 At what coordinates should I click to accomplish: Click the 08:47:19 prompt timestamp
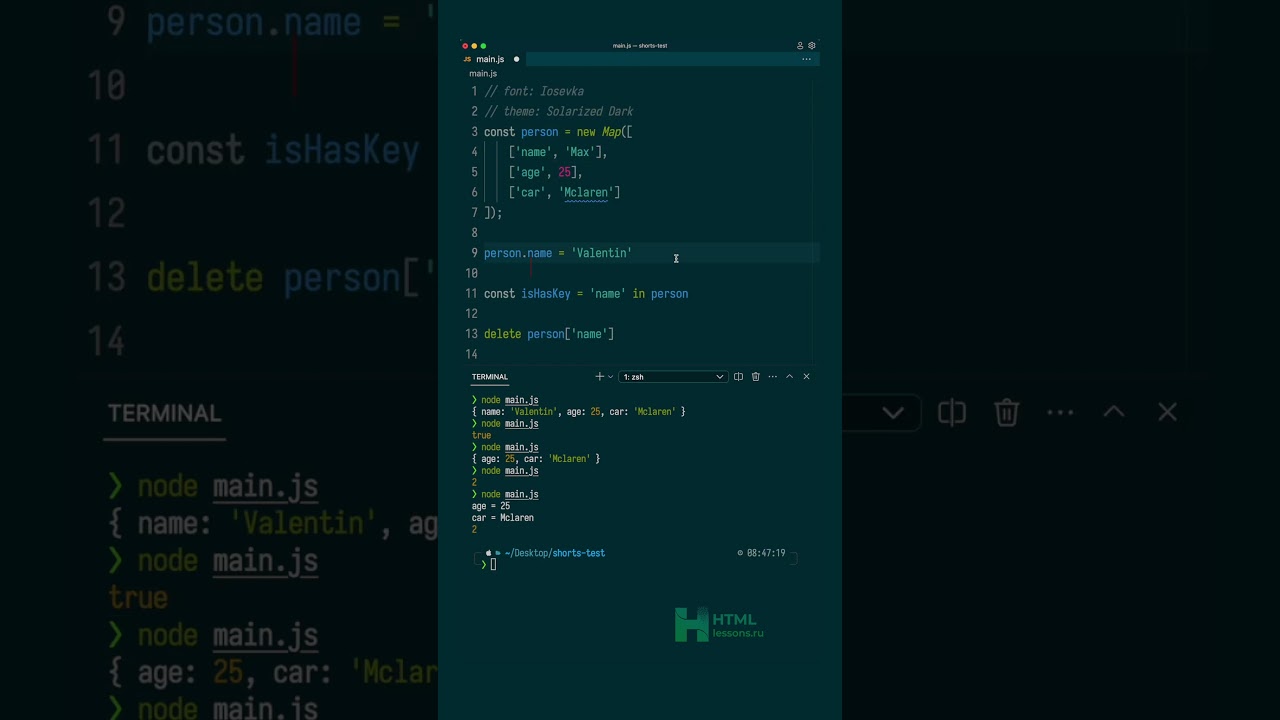[766, 553]
